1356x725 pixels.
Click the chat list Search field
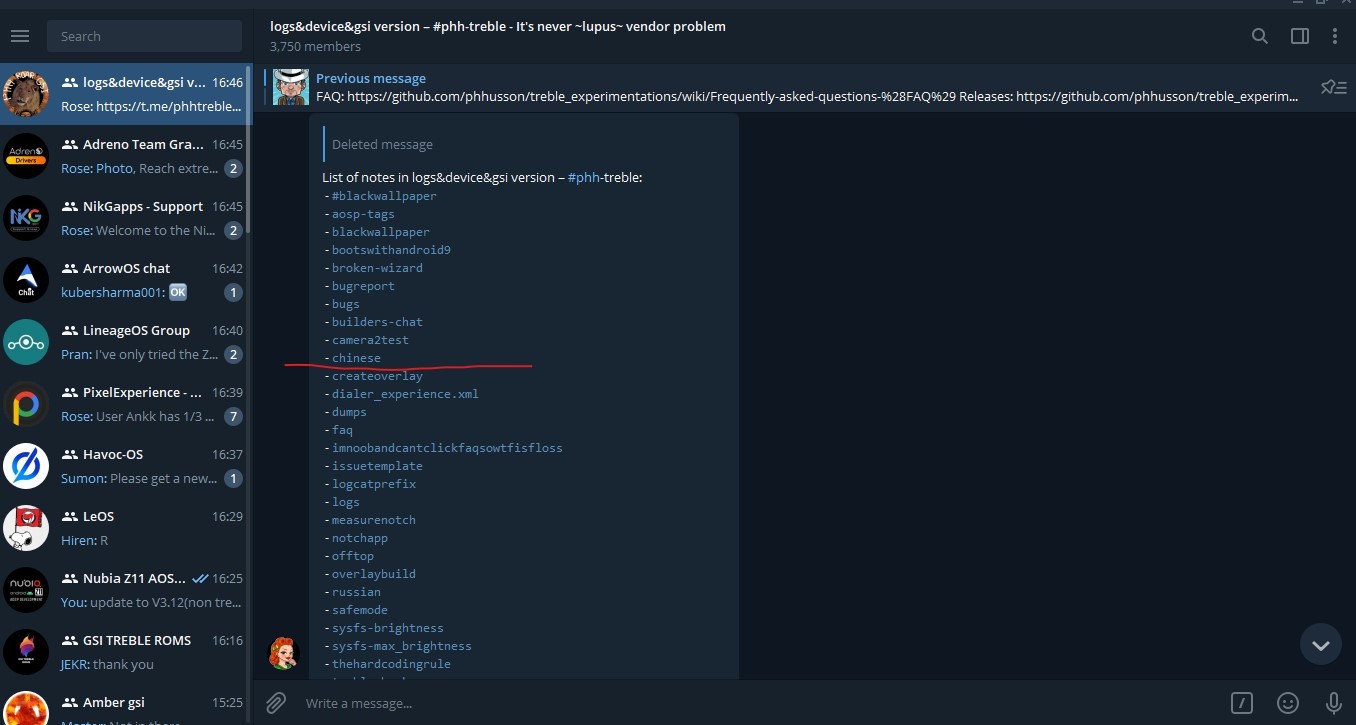(144, 36)
